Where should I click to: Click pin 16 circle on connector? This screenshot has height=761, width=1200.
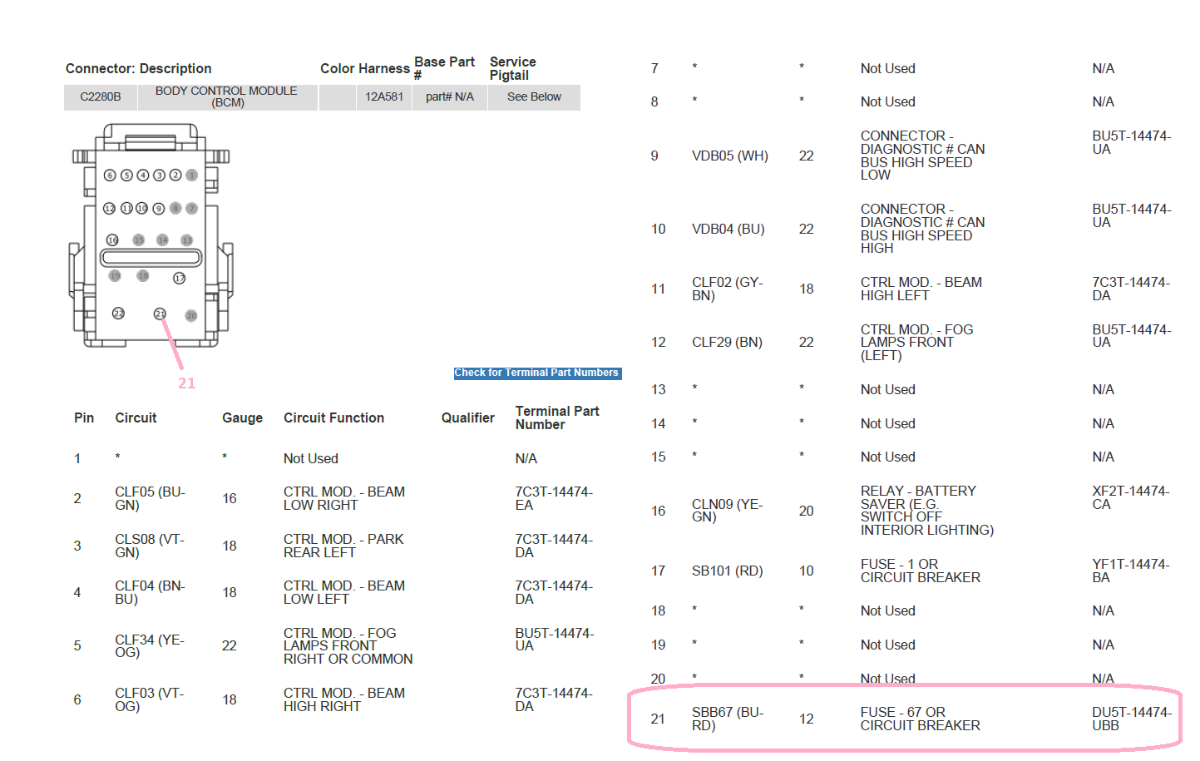pyautogui.click(x=113, y=241)
